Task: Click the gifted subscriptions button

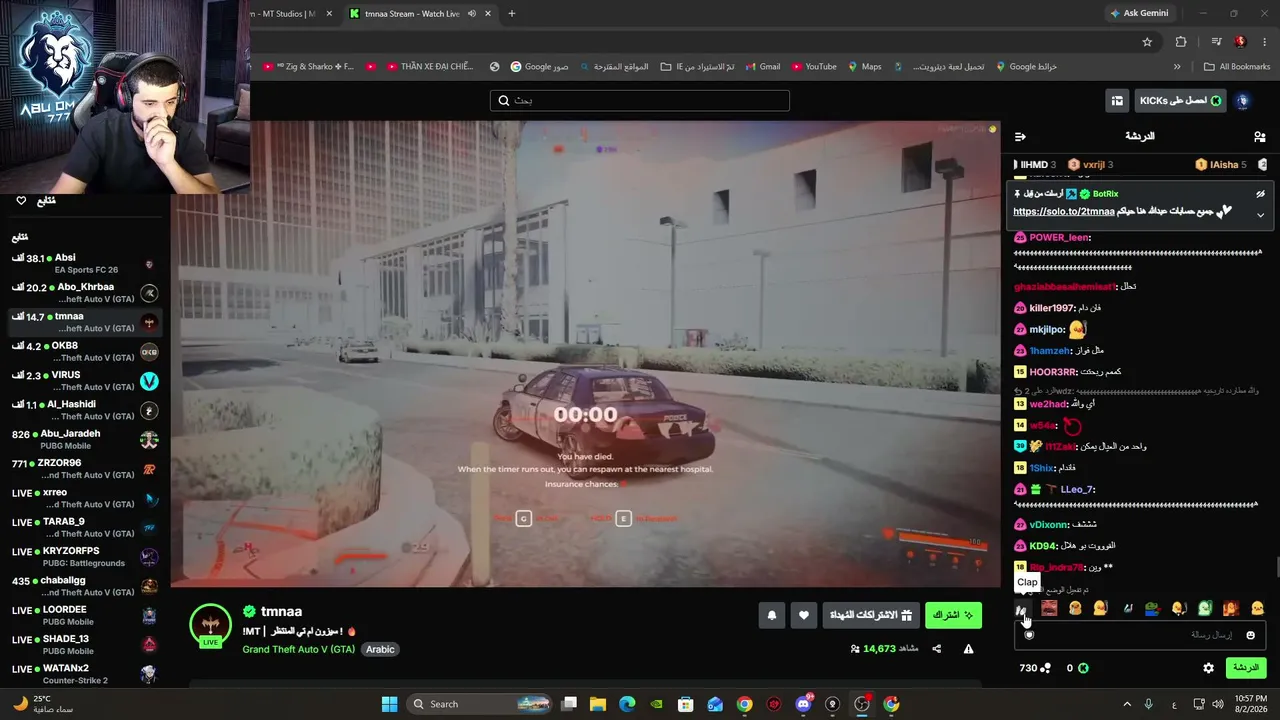Action: tap(871, 615)
